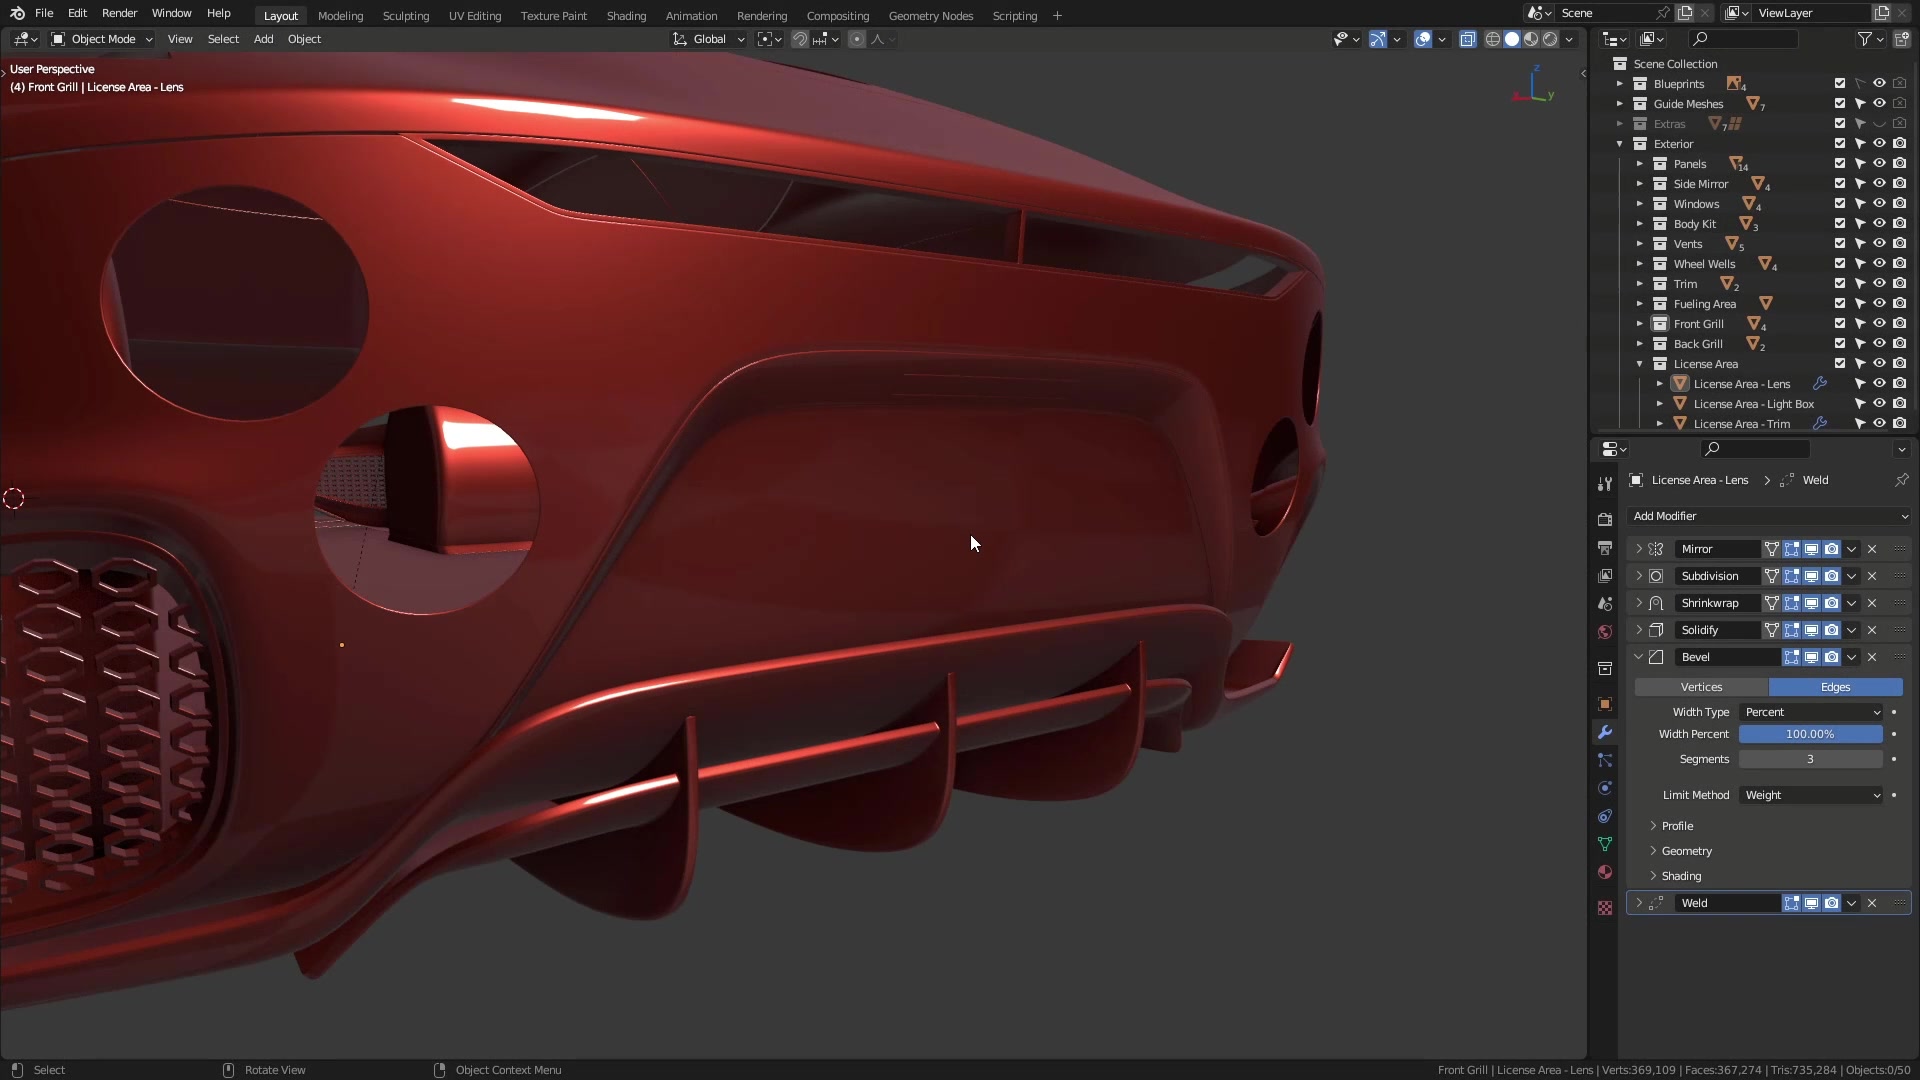Toggle edit mode display on Subdivision modifier

click(1791, 576)
